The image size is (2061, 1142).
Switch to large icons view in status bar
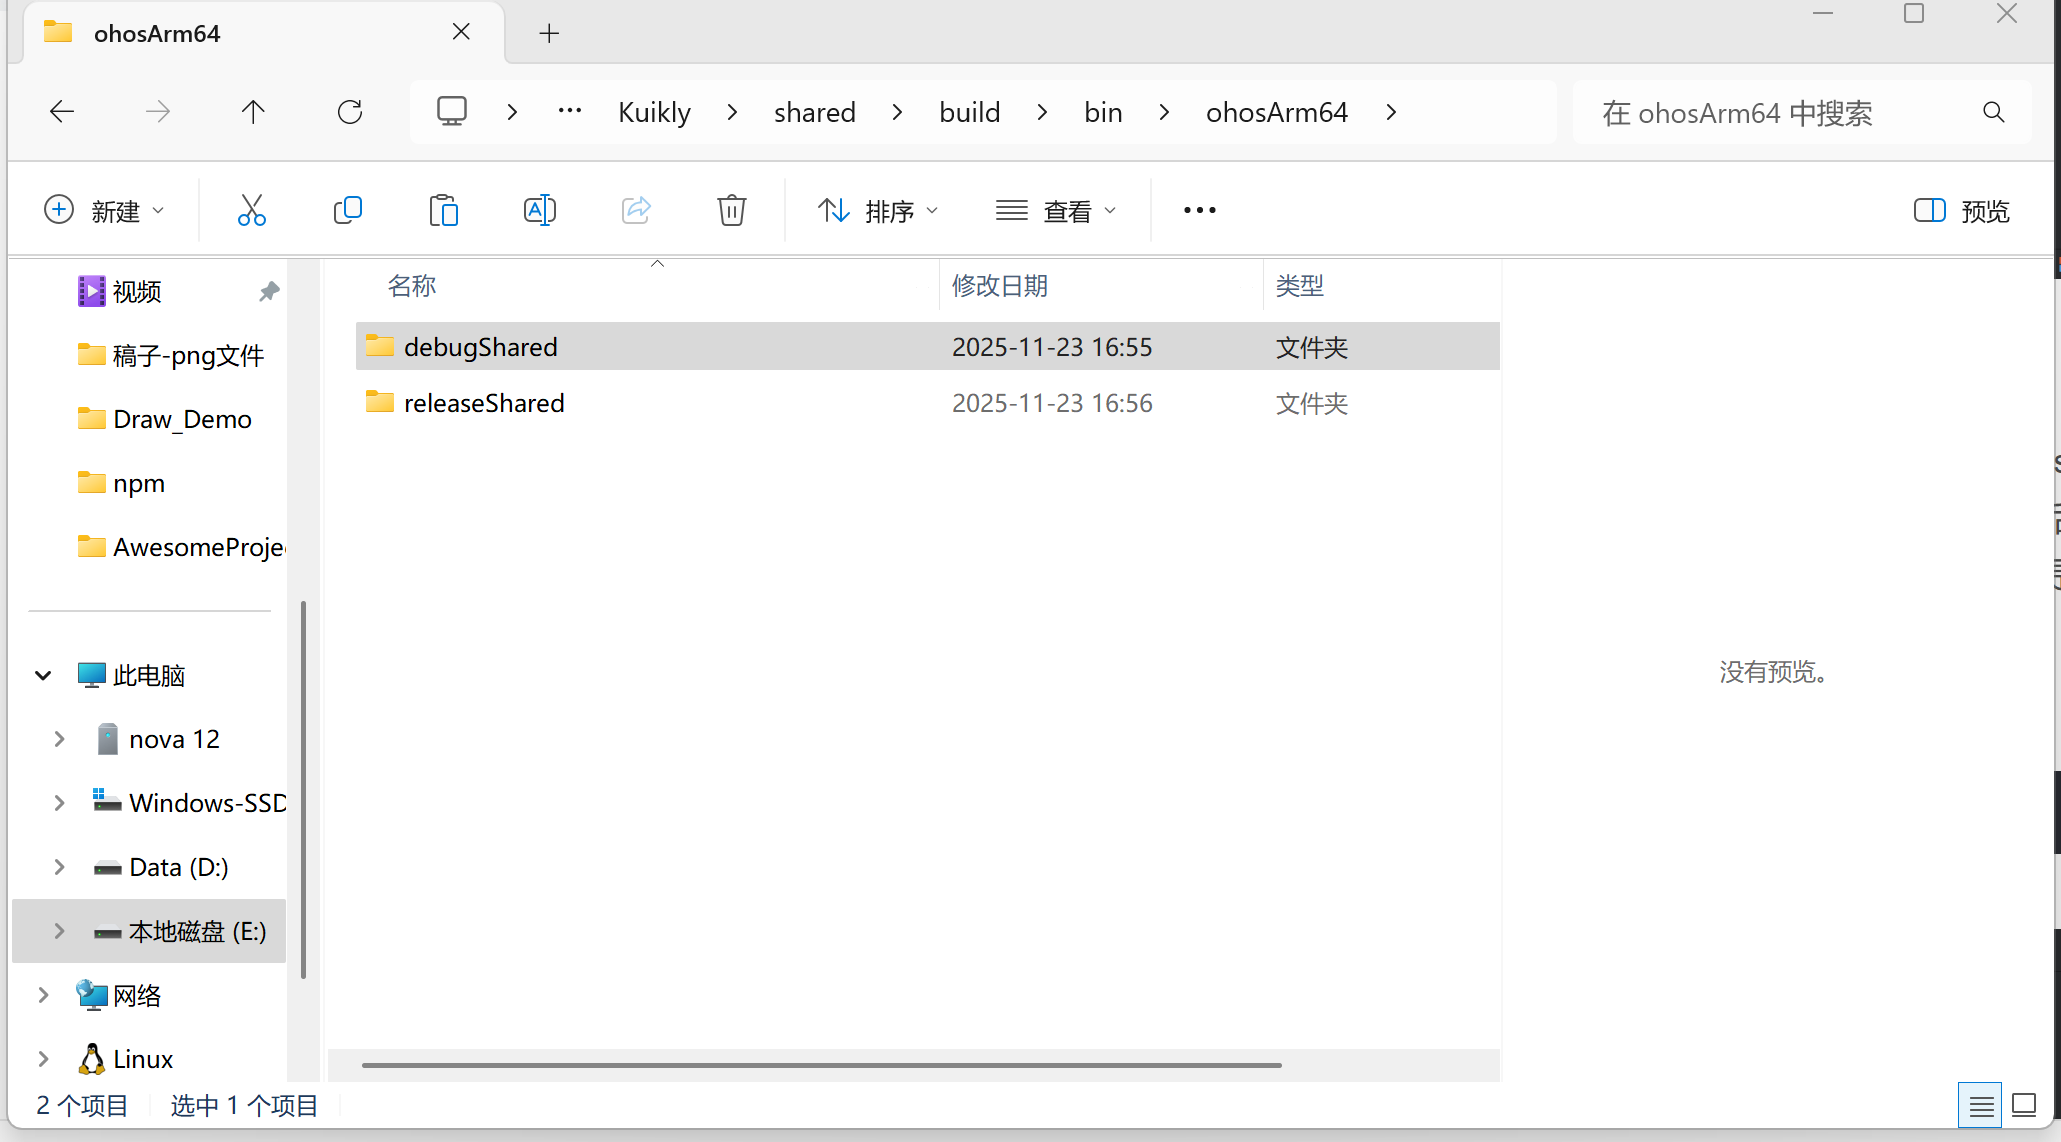click(x=2024, y=1105)
